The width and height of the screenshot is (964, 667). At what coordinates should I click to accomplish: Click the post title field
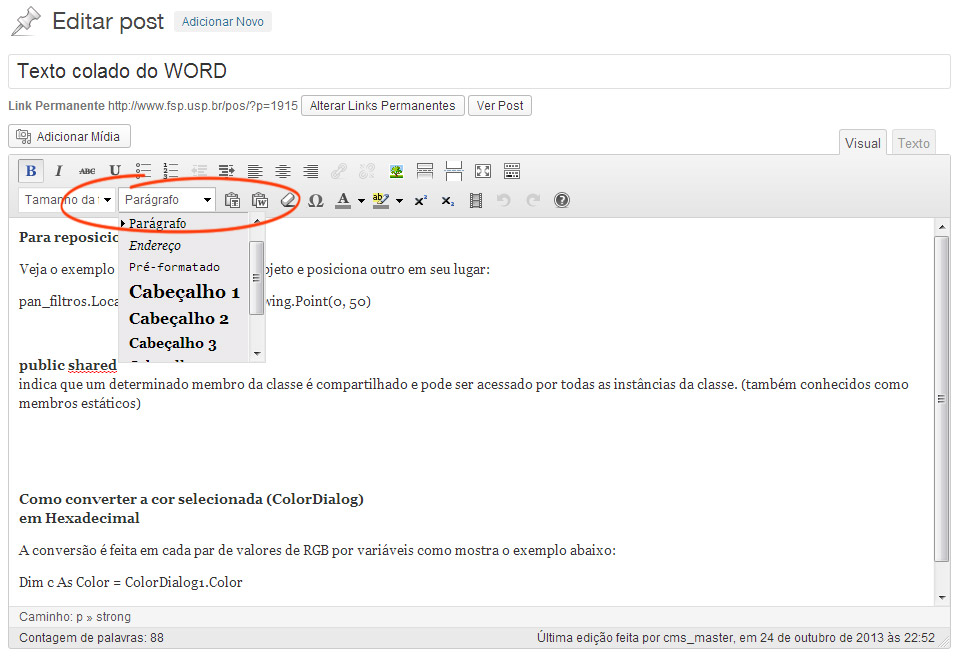(x=480, y=71)
